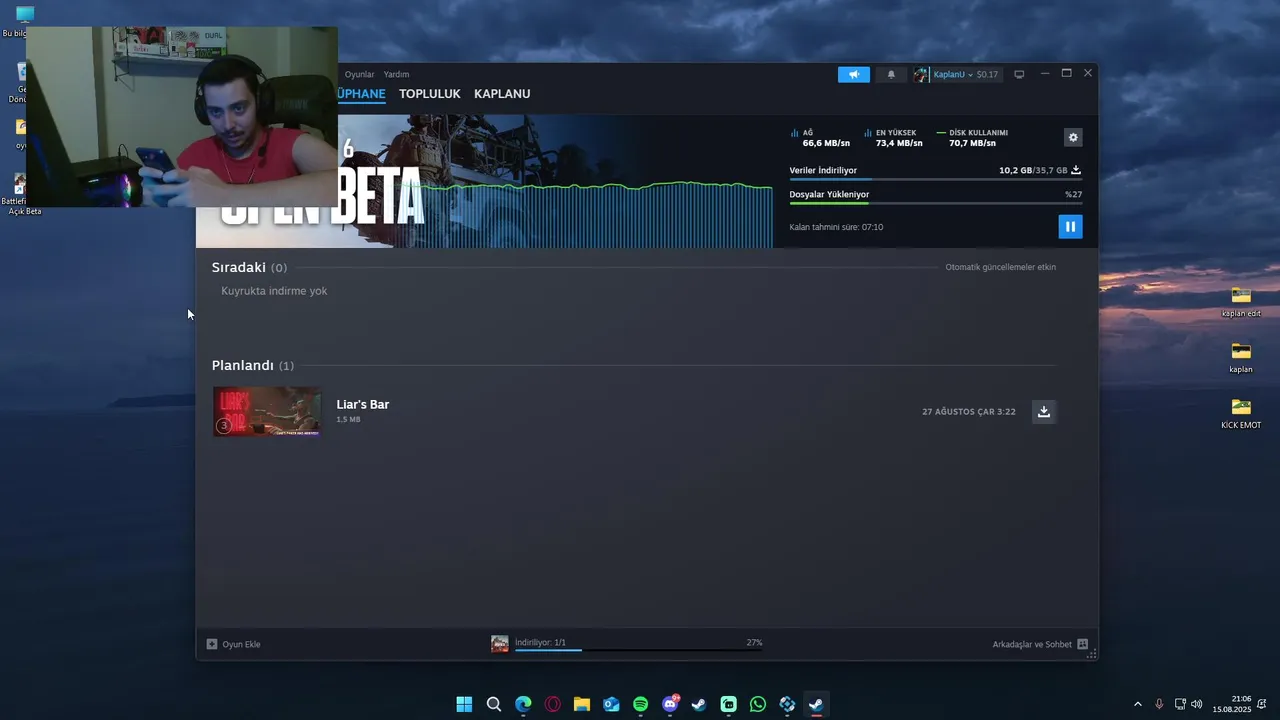This screenshot has height=720, width=1280.
Task: Open the volume tray icon
Action: (x=1197, y=705)
